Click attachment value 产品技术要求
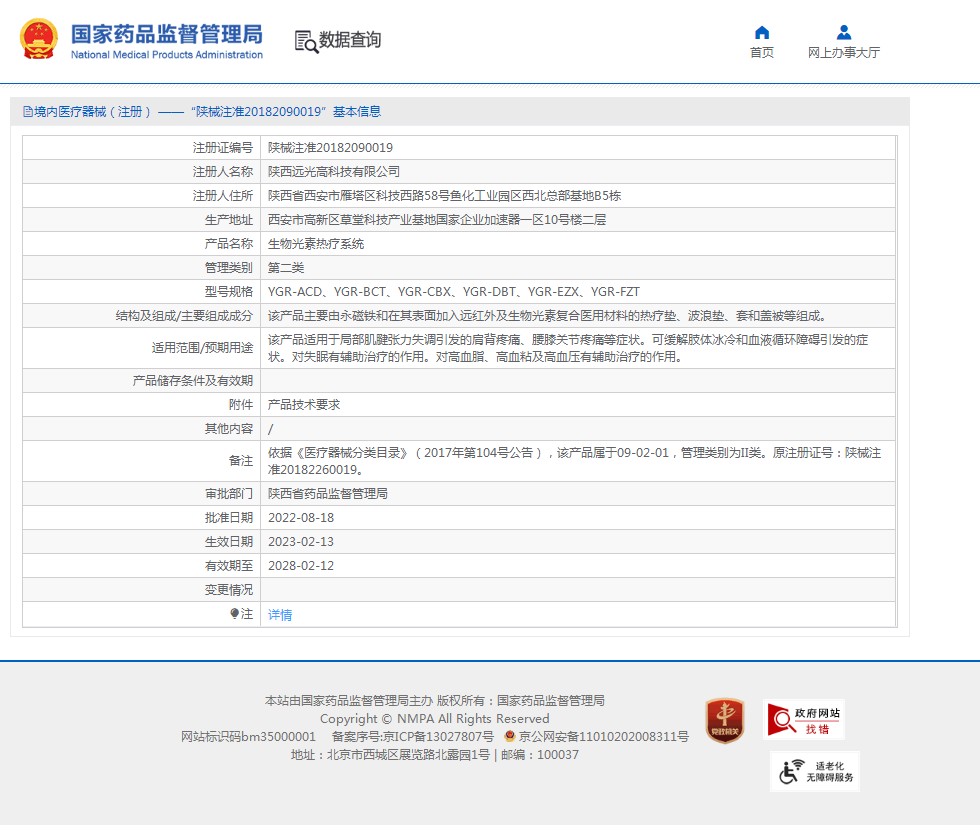980x840 pixels. pyautogui.click(x=304, y=405)
